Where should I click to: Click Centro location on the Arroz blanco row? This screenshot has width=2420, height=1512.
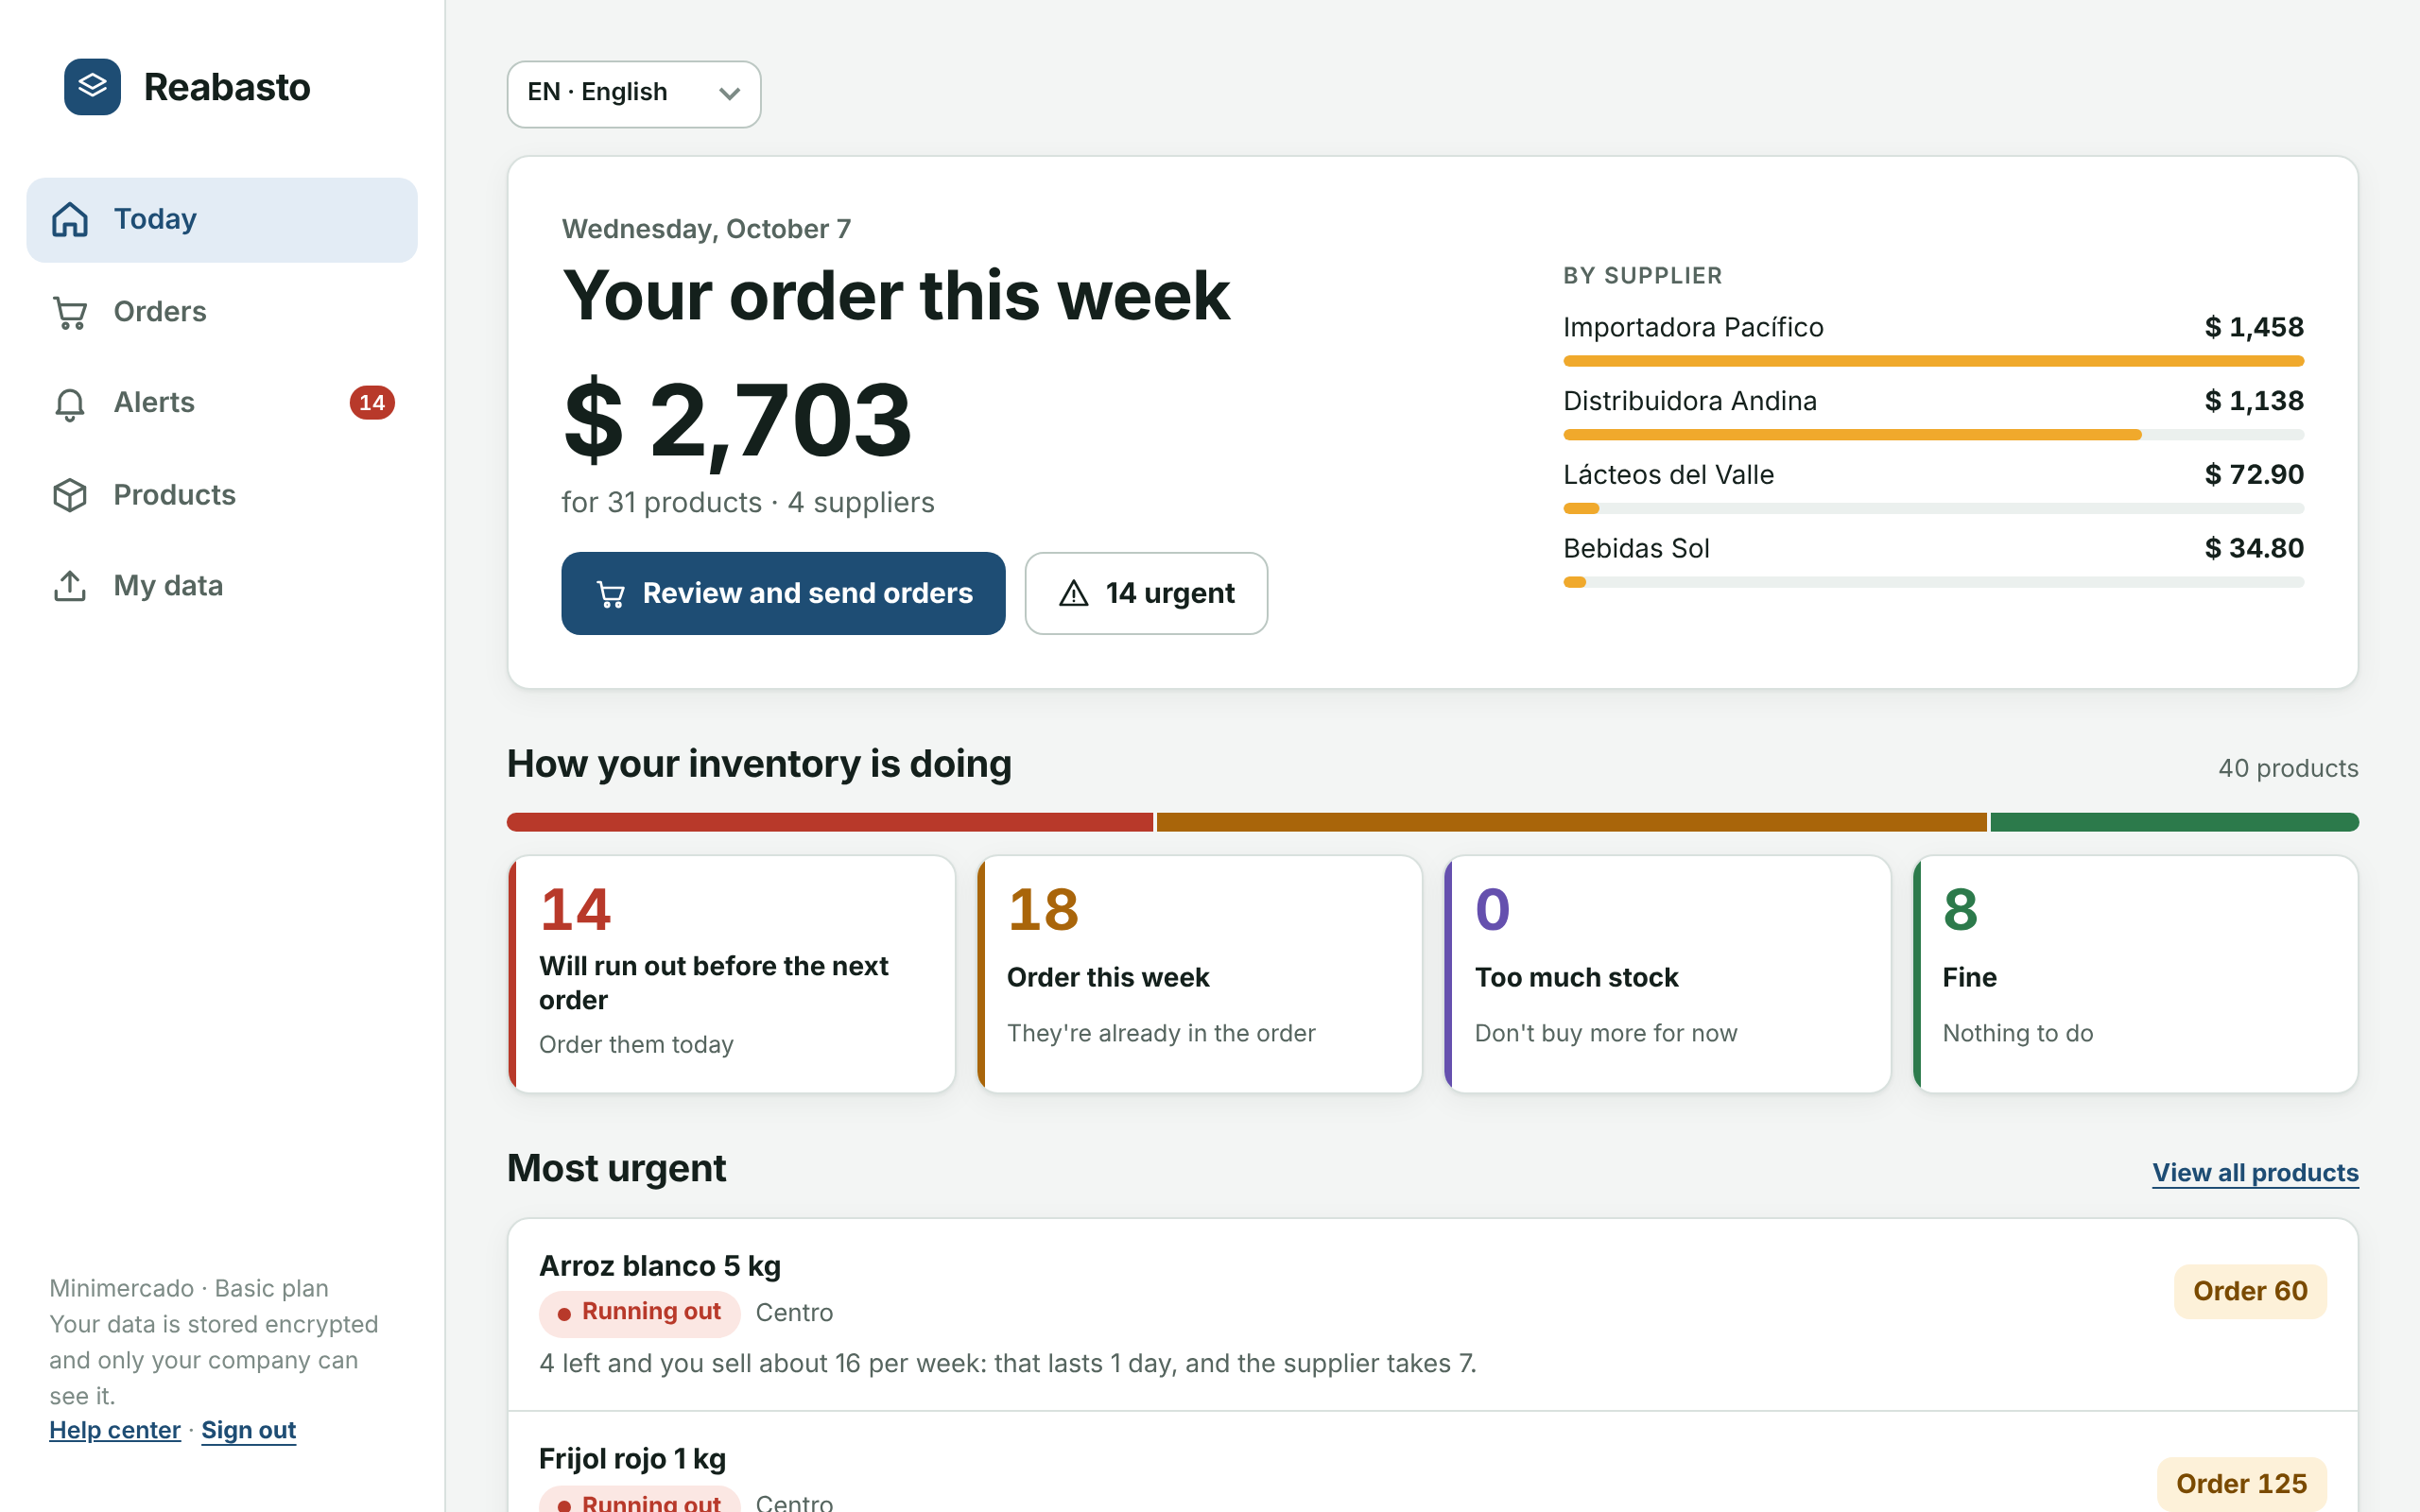pyautogui.click(x=794, y=1313)
